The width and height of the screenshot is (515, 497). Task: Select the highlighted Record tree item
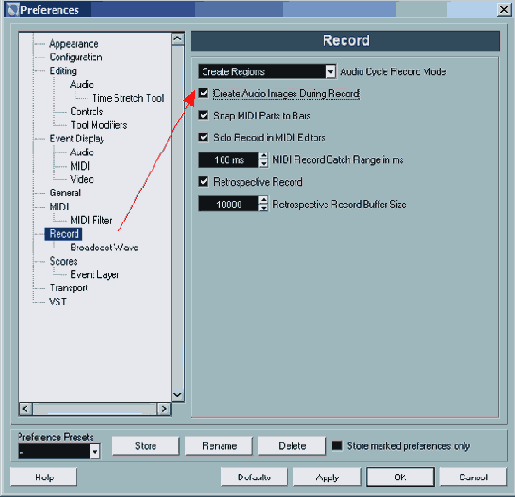coord(64,234)
